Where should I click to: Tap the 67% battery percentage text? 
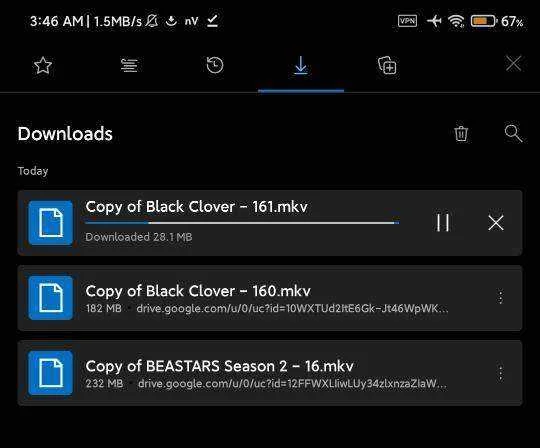tap(512, 21)
